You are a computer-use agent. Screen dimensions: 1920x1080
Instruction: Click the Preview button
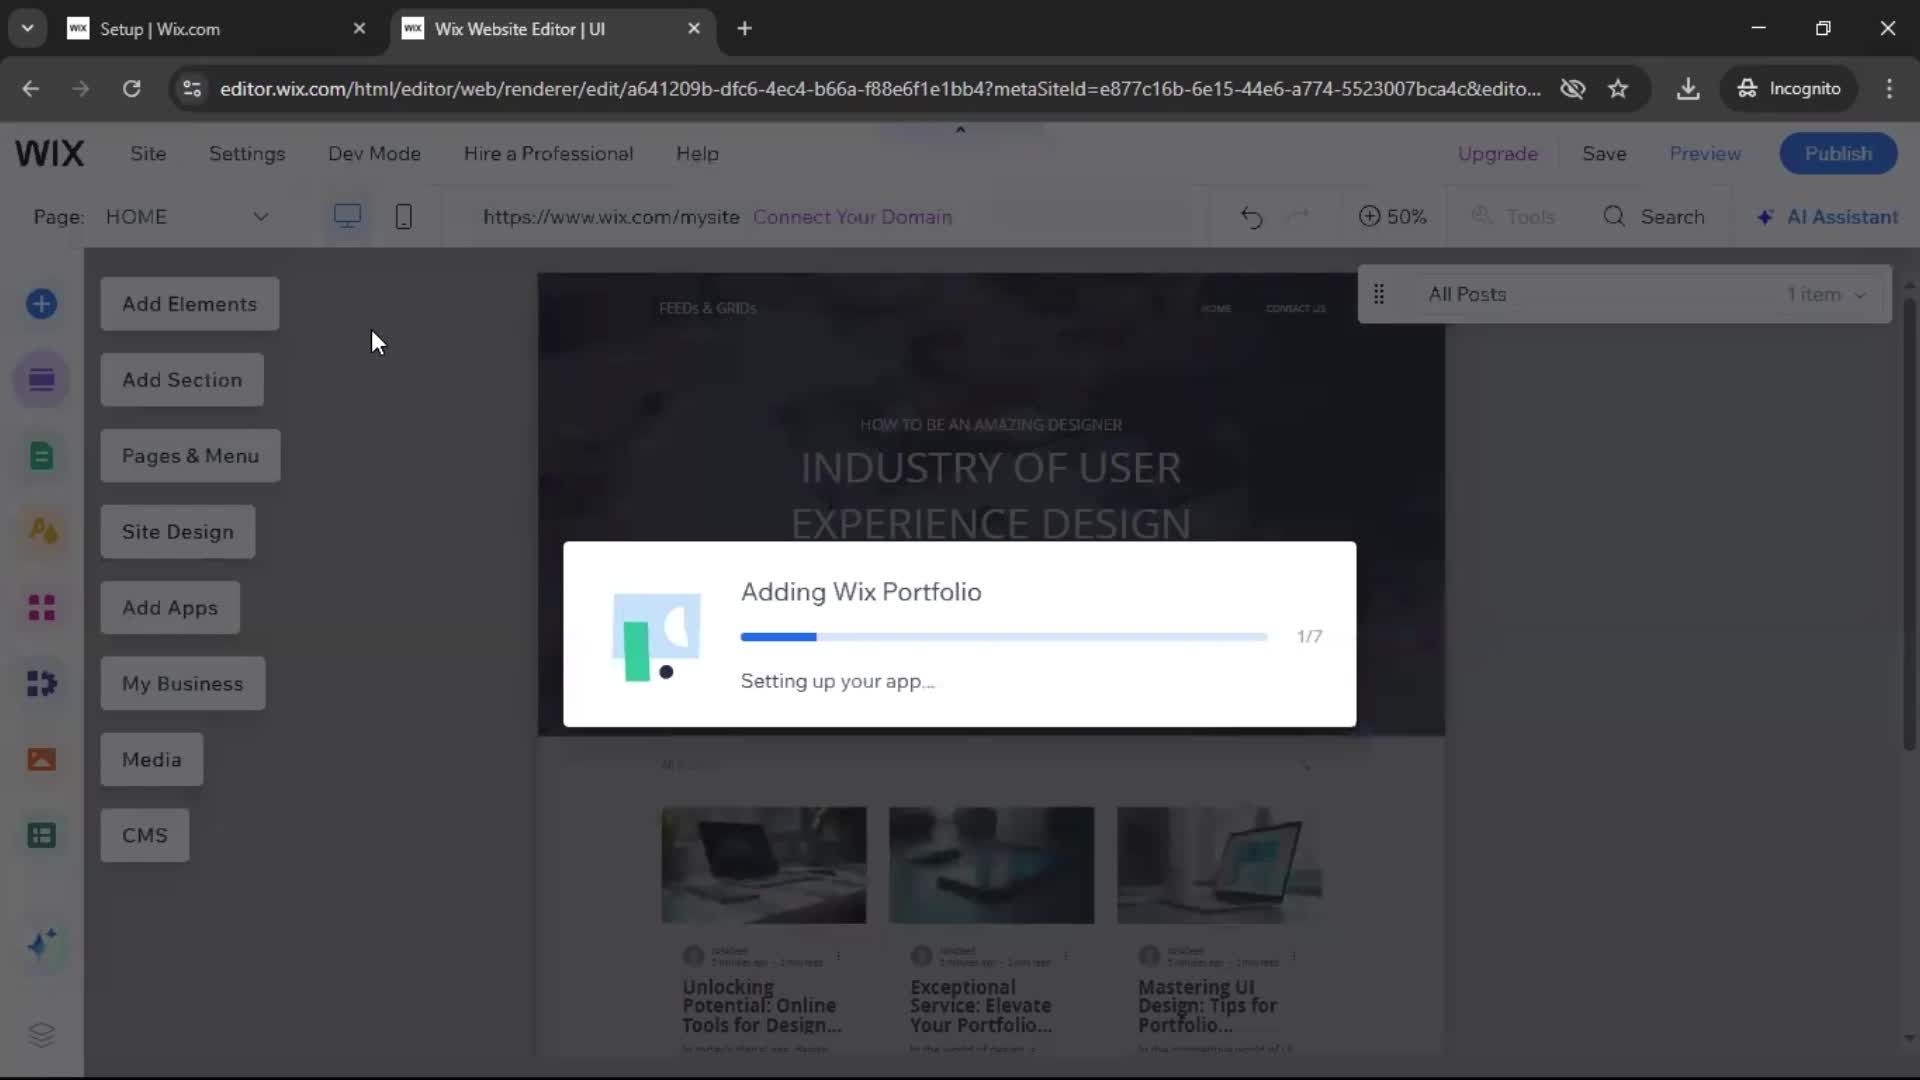click(x=1705, y=153)
